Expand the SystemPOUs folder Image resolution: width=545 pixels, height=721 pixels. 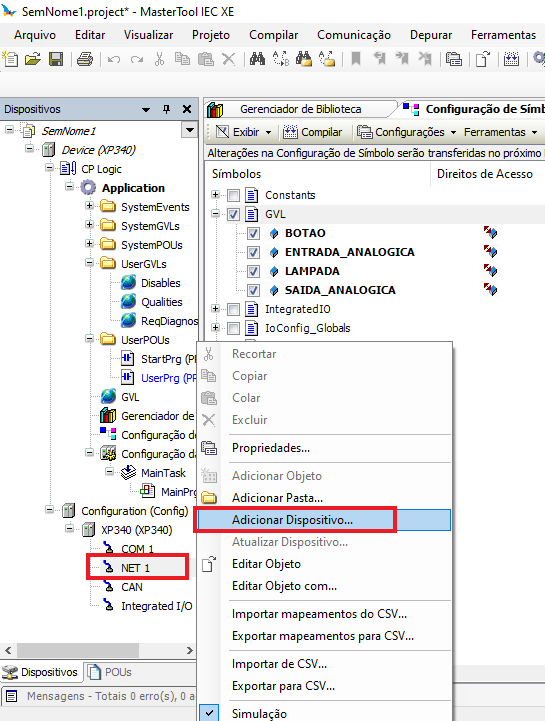89,243
